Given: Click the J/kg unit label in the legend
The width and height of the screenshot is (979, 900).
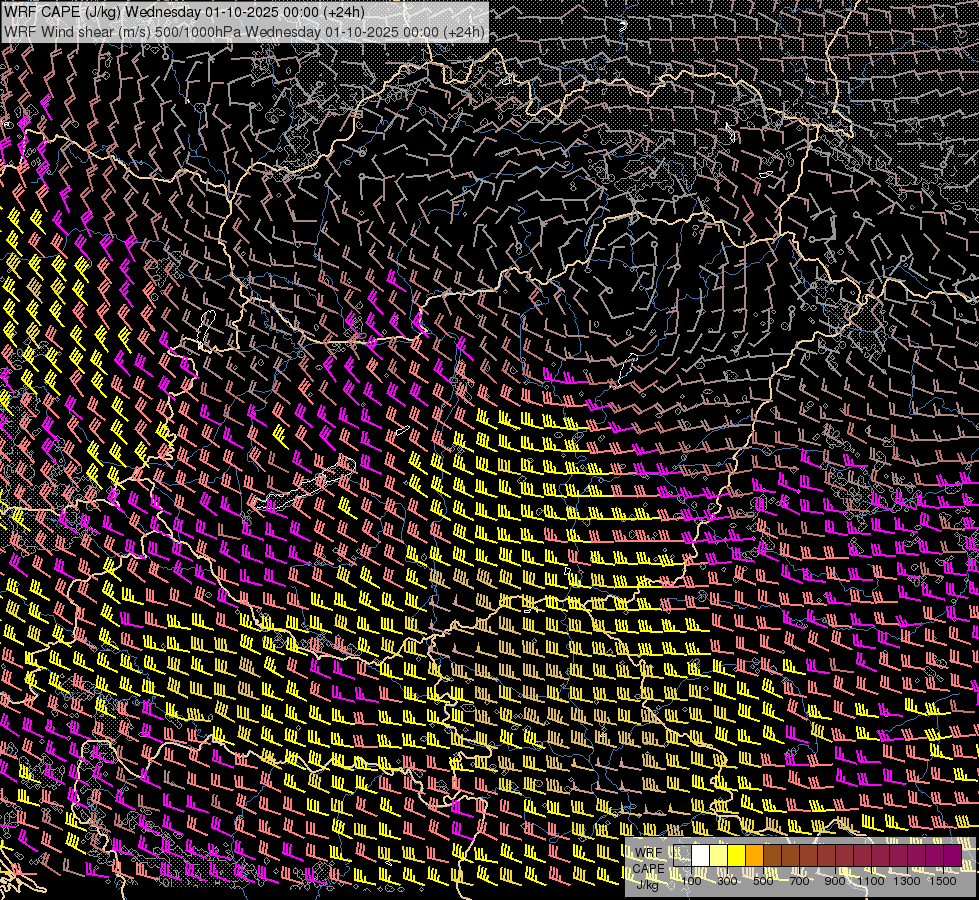Looking at the screenshot, I should 648,885.
